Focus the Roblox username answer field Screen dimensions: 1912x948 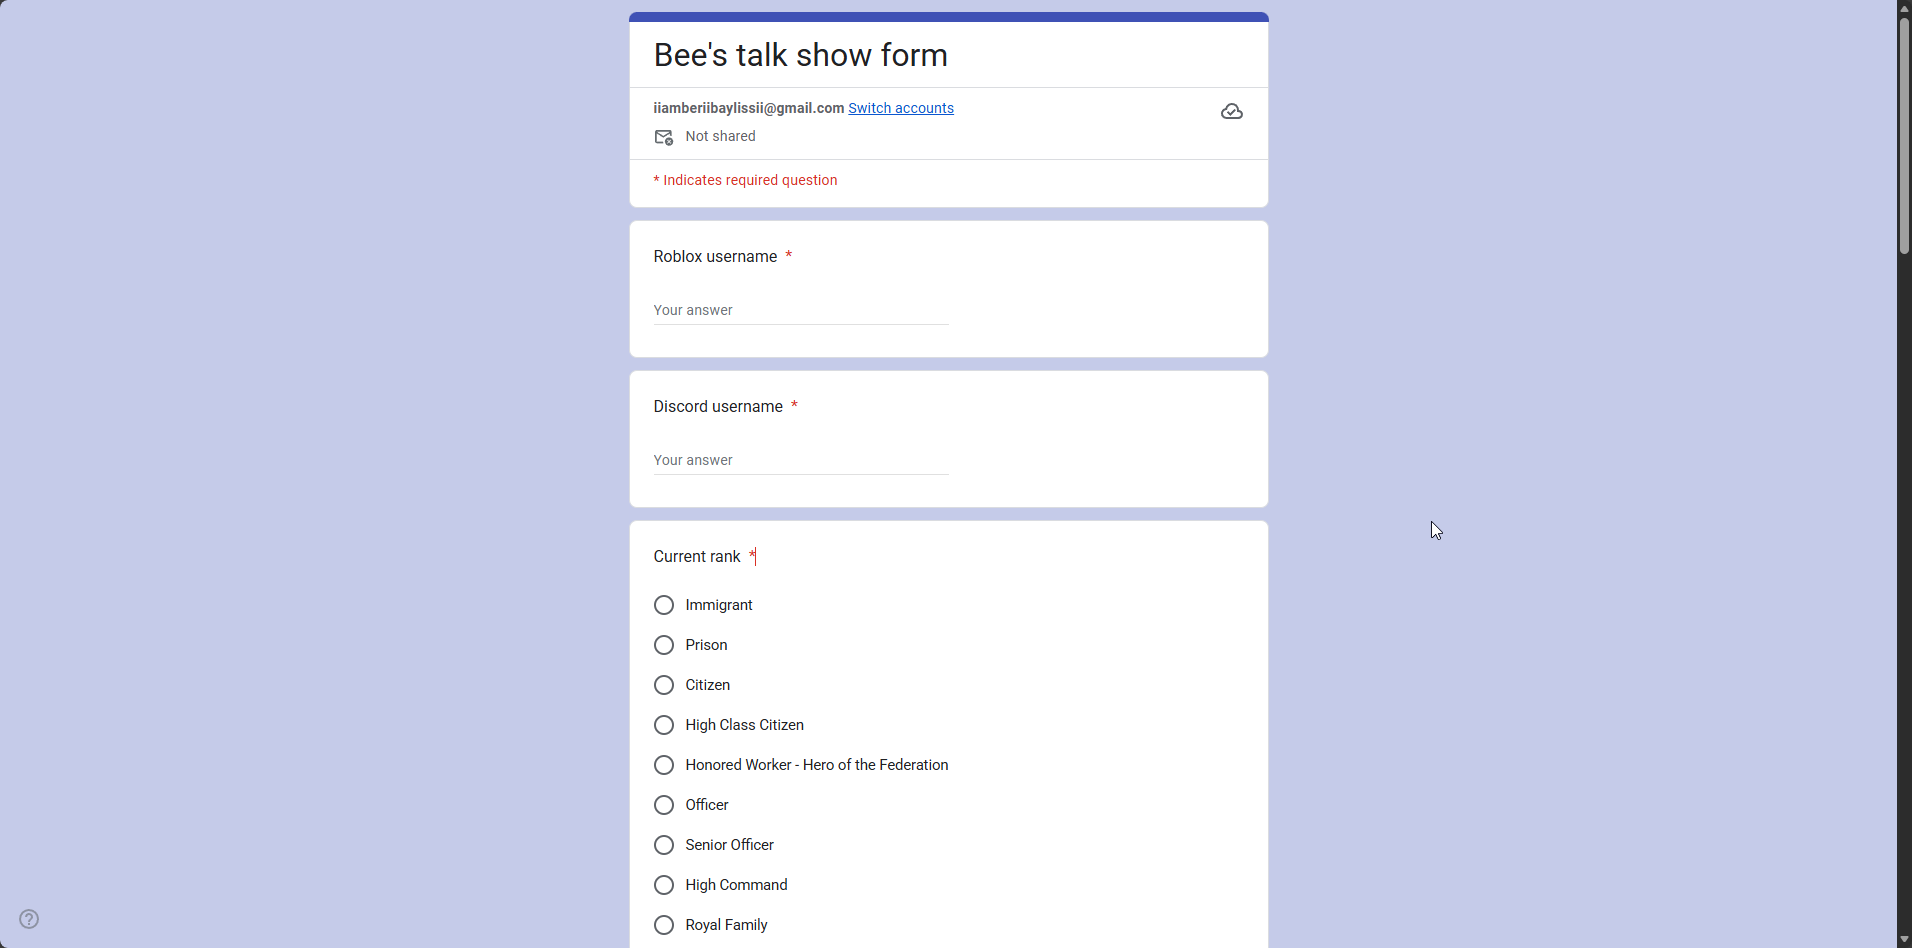point(800,311)
